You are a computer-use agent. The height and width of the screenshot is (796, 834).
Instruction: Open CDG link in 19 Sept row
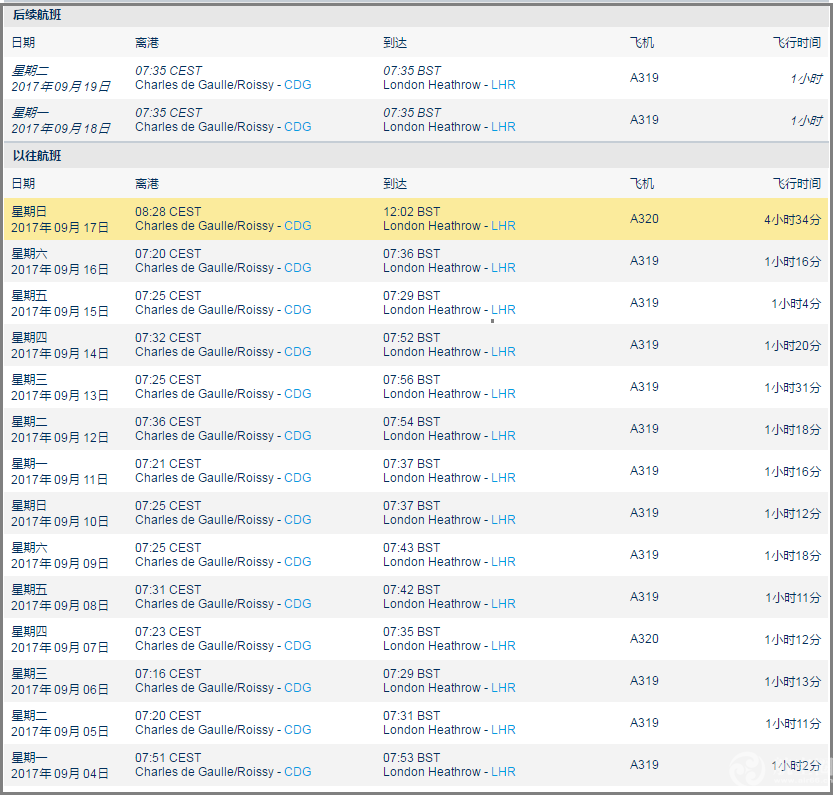coord(297,85)
